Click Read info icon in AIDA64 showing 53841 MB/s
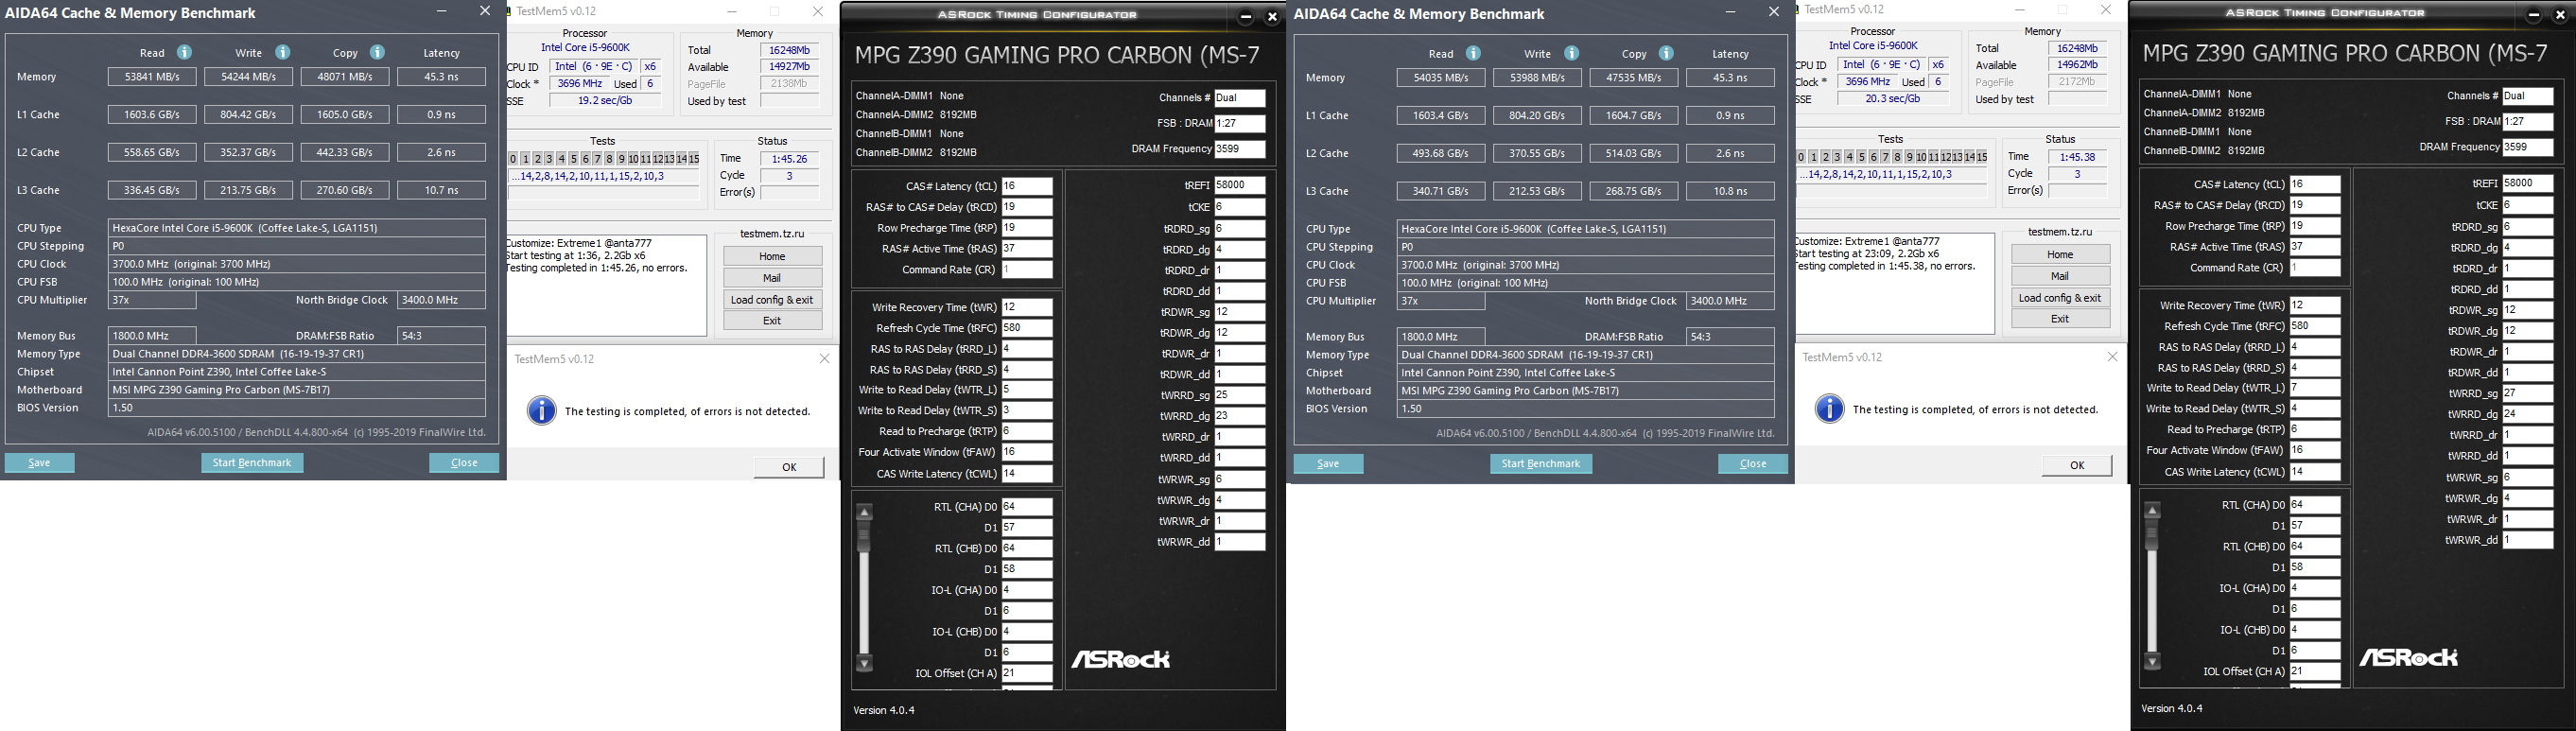 click(x=184, y=53)
